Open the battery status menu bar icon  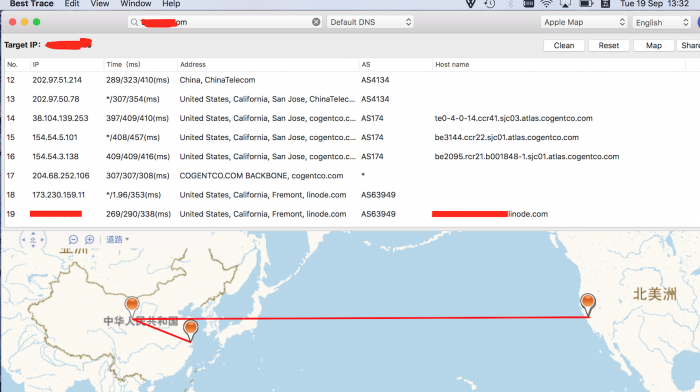[x=586, y=4]
